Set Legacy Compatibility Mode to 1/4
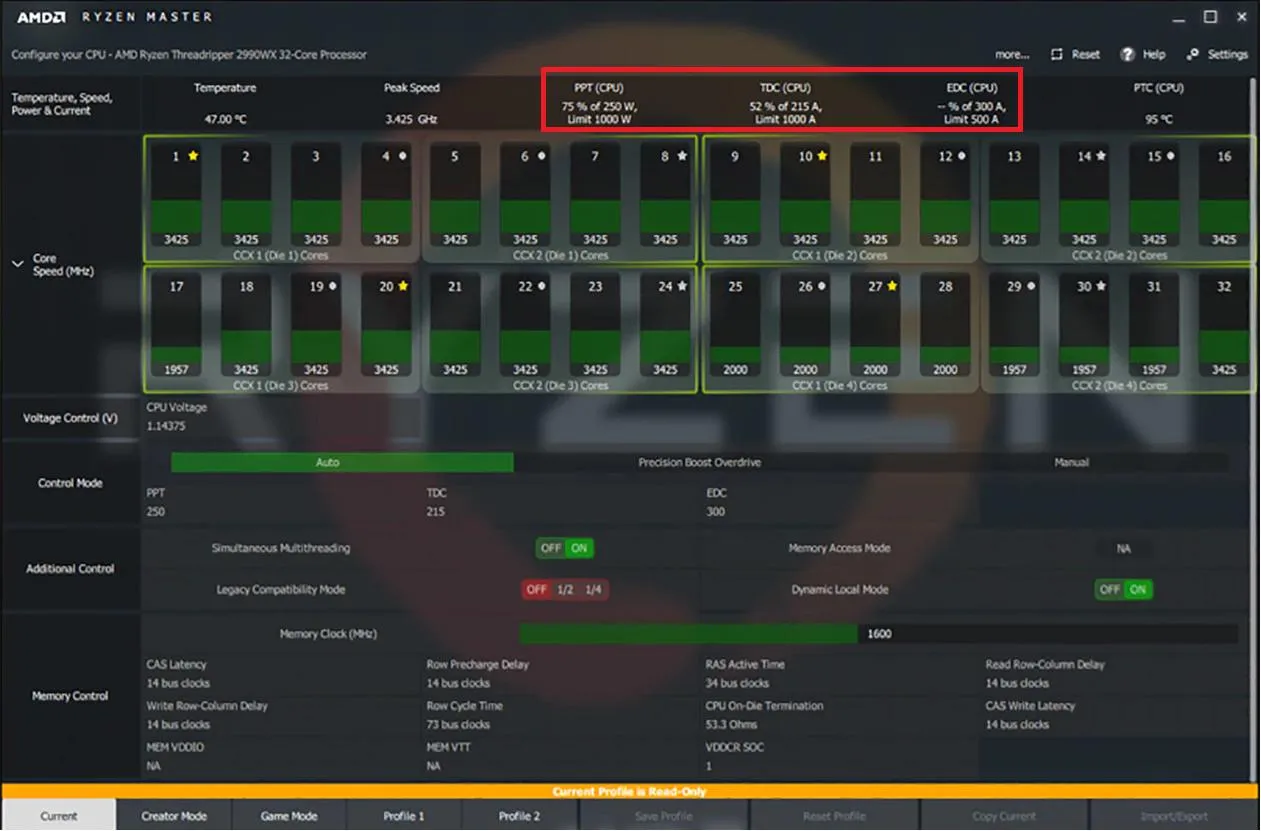Image resolution: width=1261 pixels, height=831 pixels. pyautogui.click(x=593, y=590)
